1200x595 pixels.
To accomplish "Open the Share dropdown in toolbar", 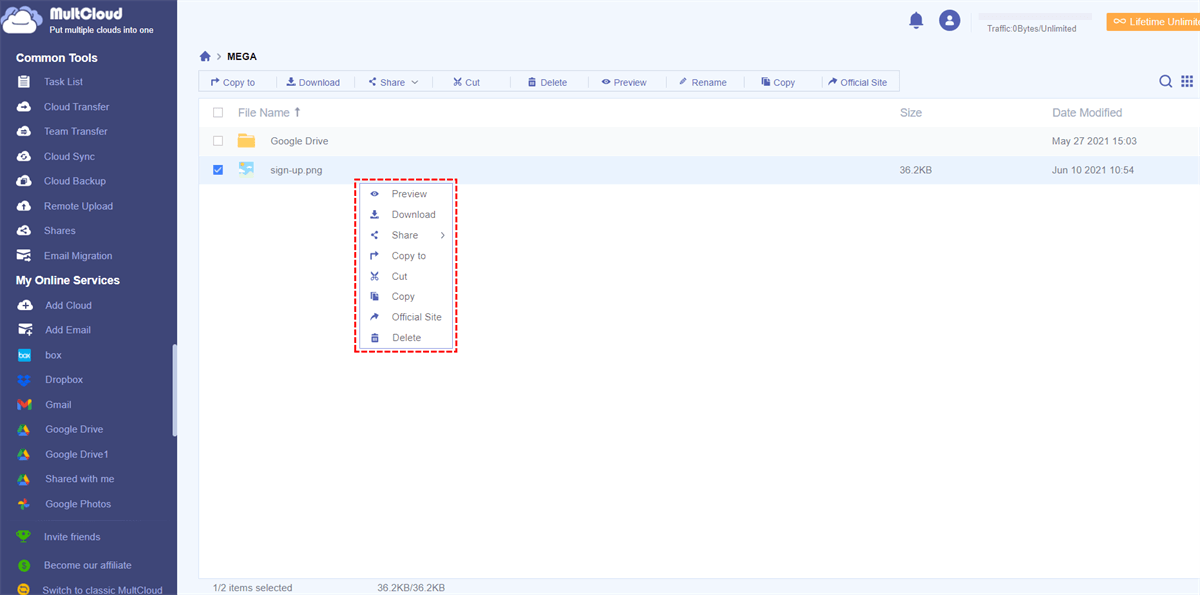I will [x=393, y=82].
